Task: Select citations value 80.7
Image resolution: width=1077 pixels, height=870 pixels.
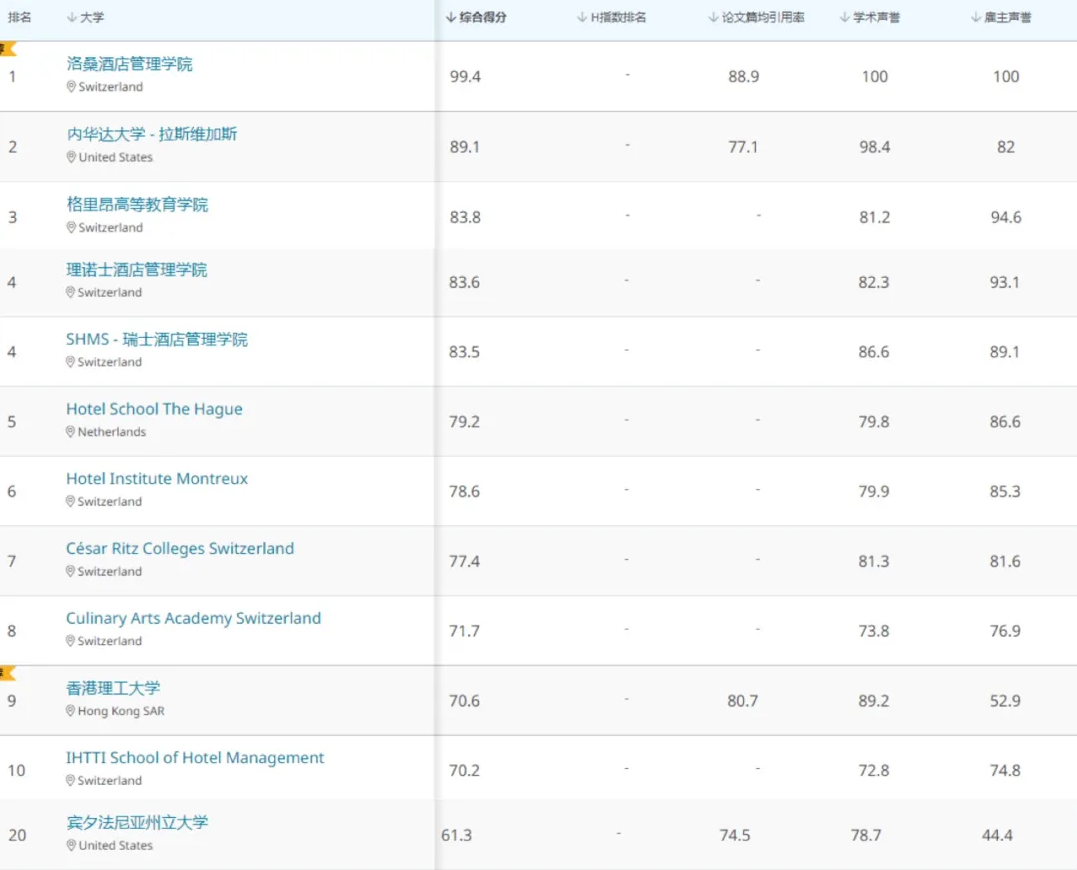Action: point(742,700)
